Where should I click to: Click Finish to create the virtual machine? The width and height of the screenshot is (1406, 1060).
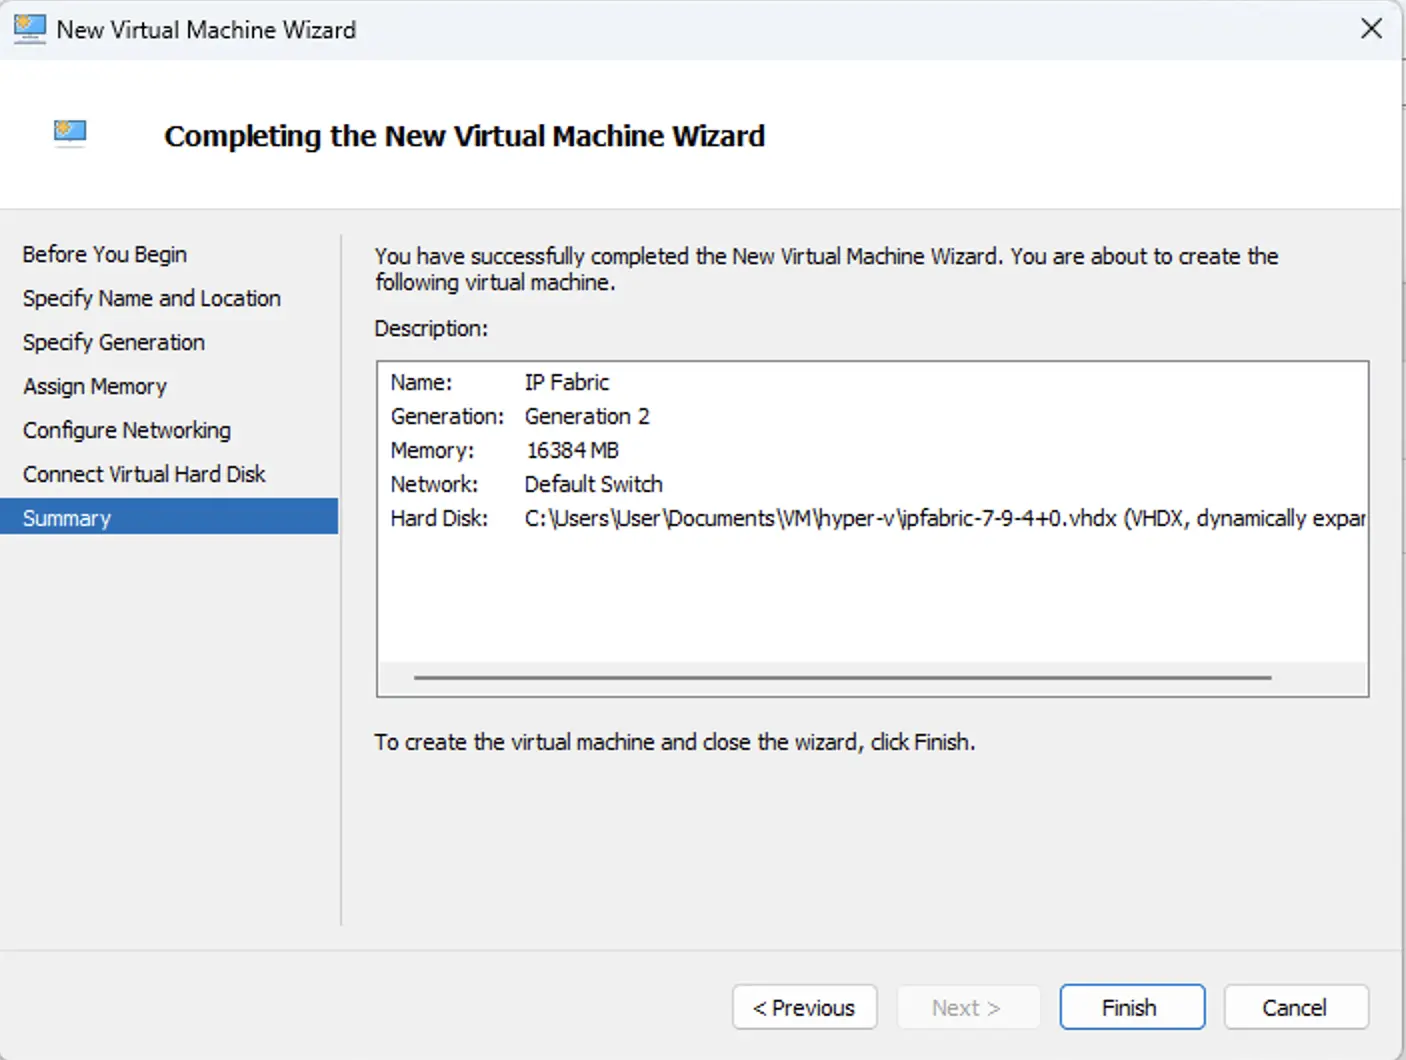point(1131,1007)
